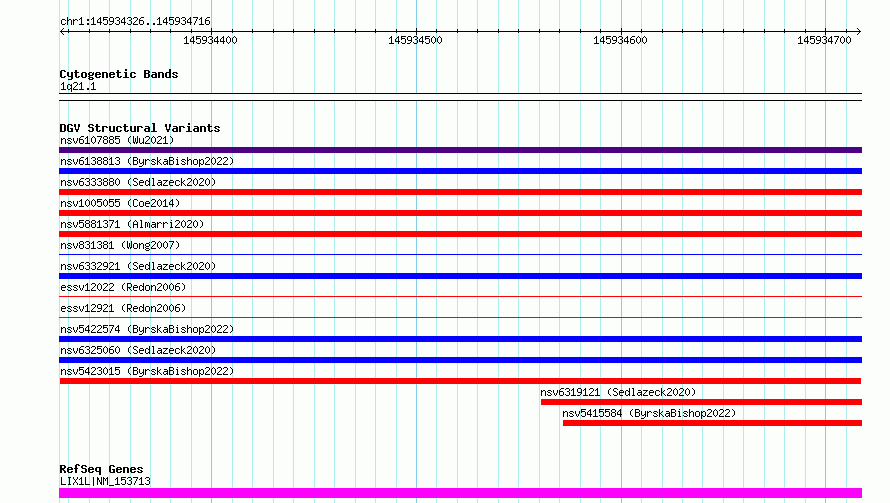Click the 145934500 ruler position label

pyautogui.click(x=415, y=40)
